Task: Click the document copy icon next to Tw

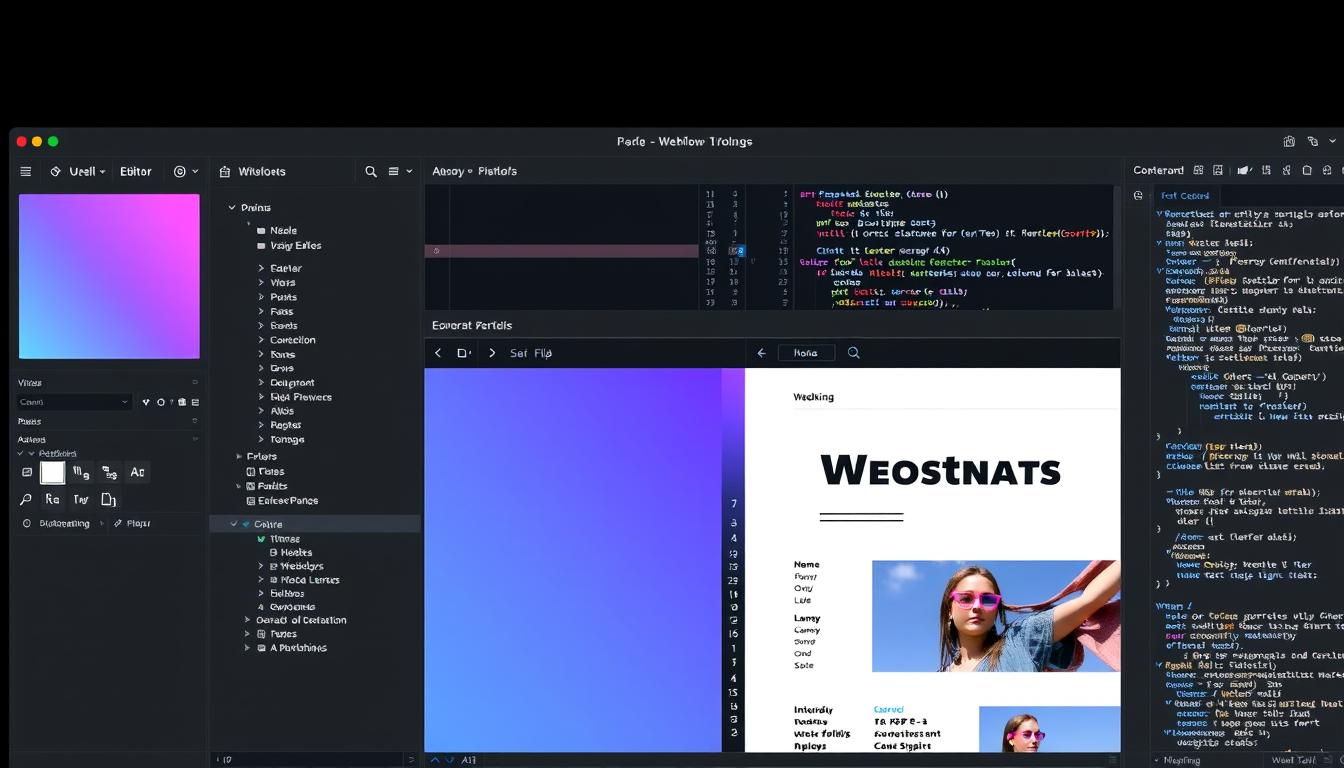Action: tap(109, 499)
